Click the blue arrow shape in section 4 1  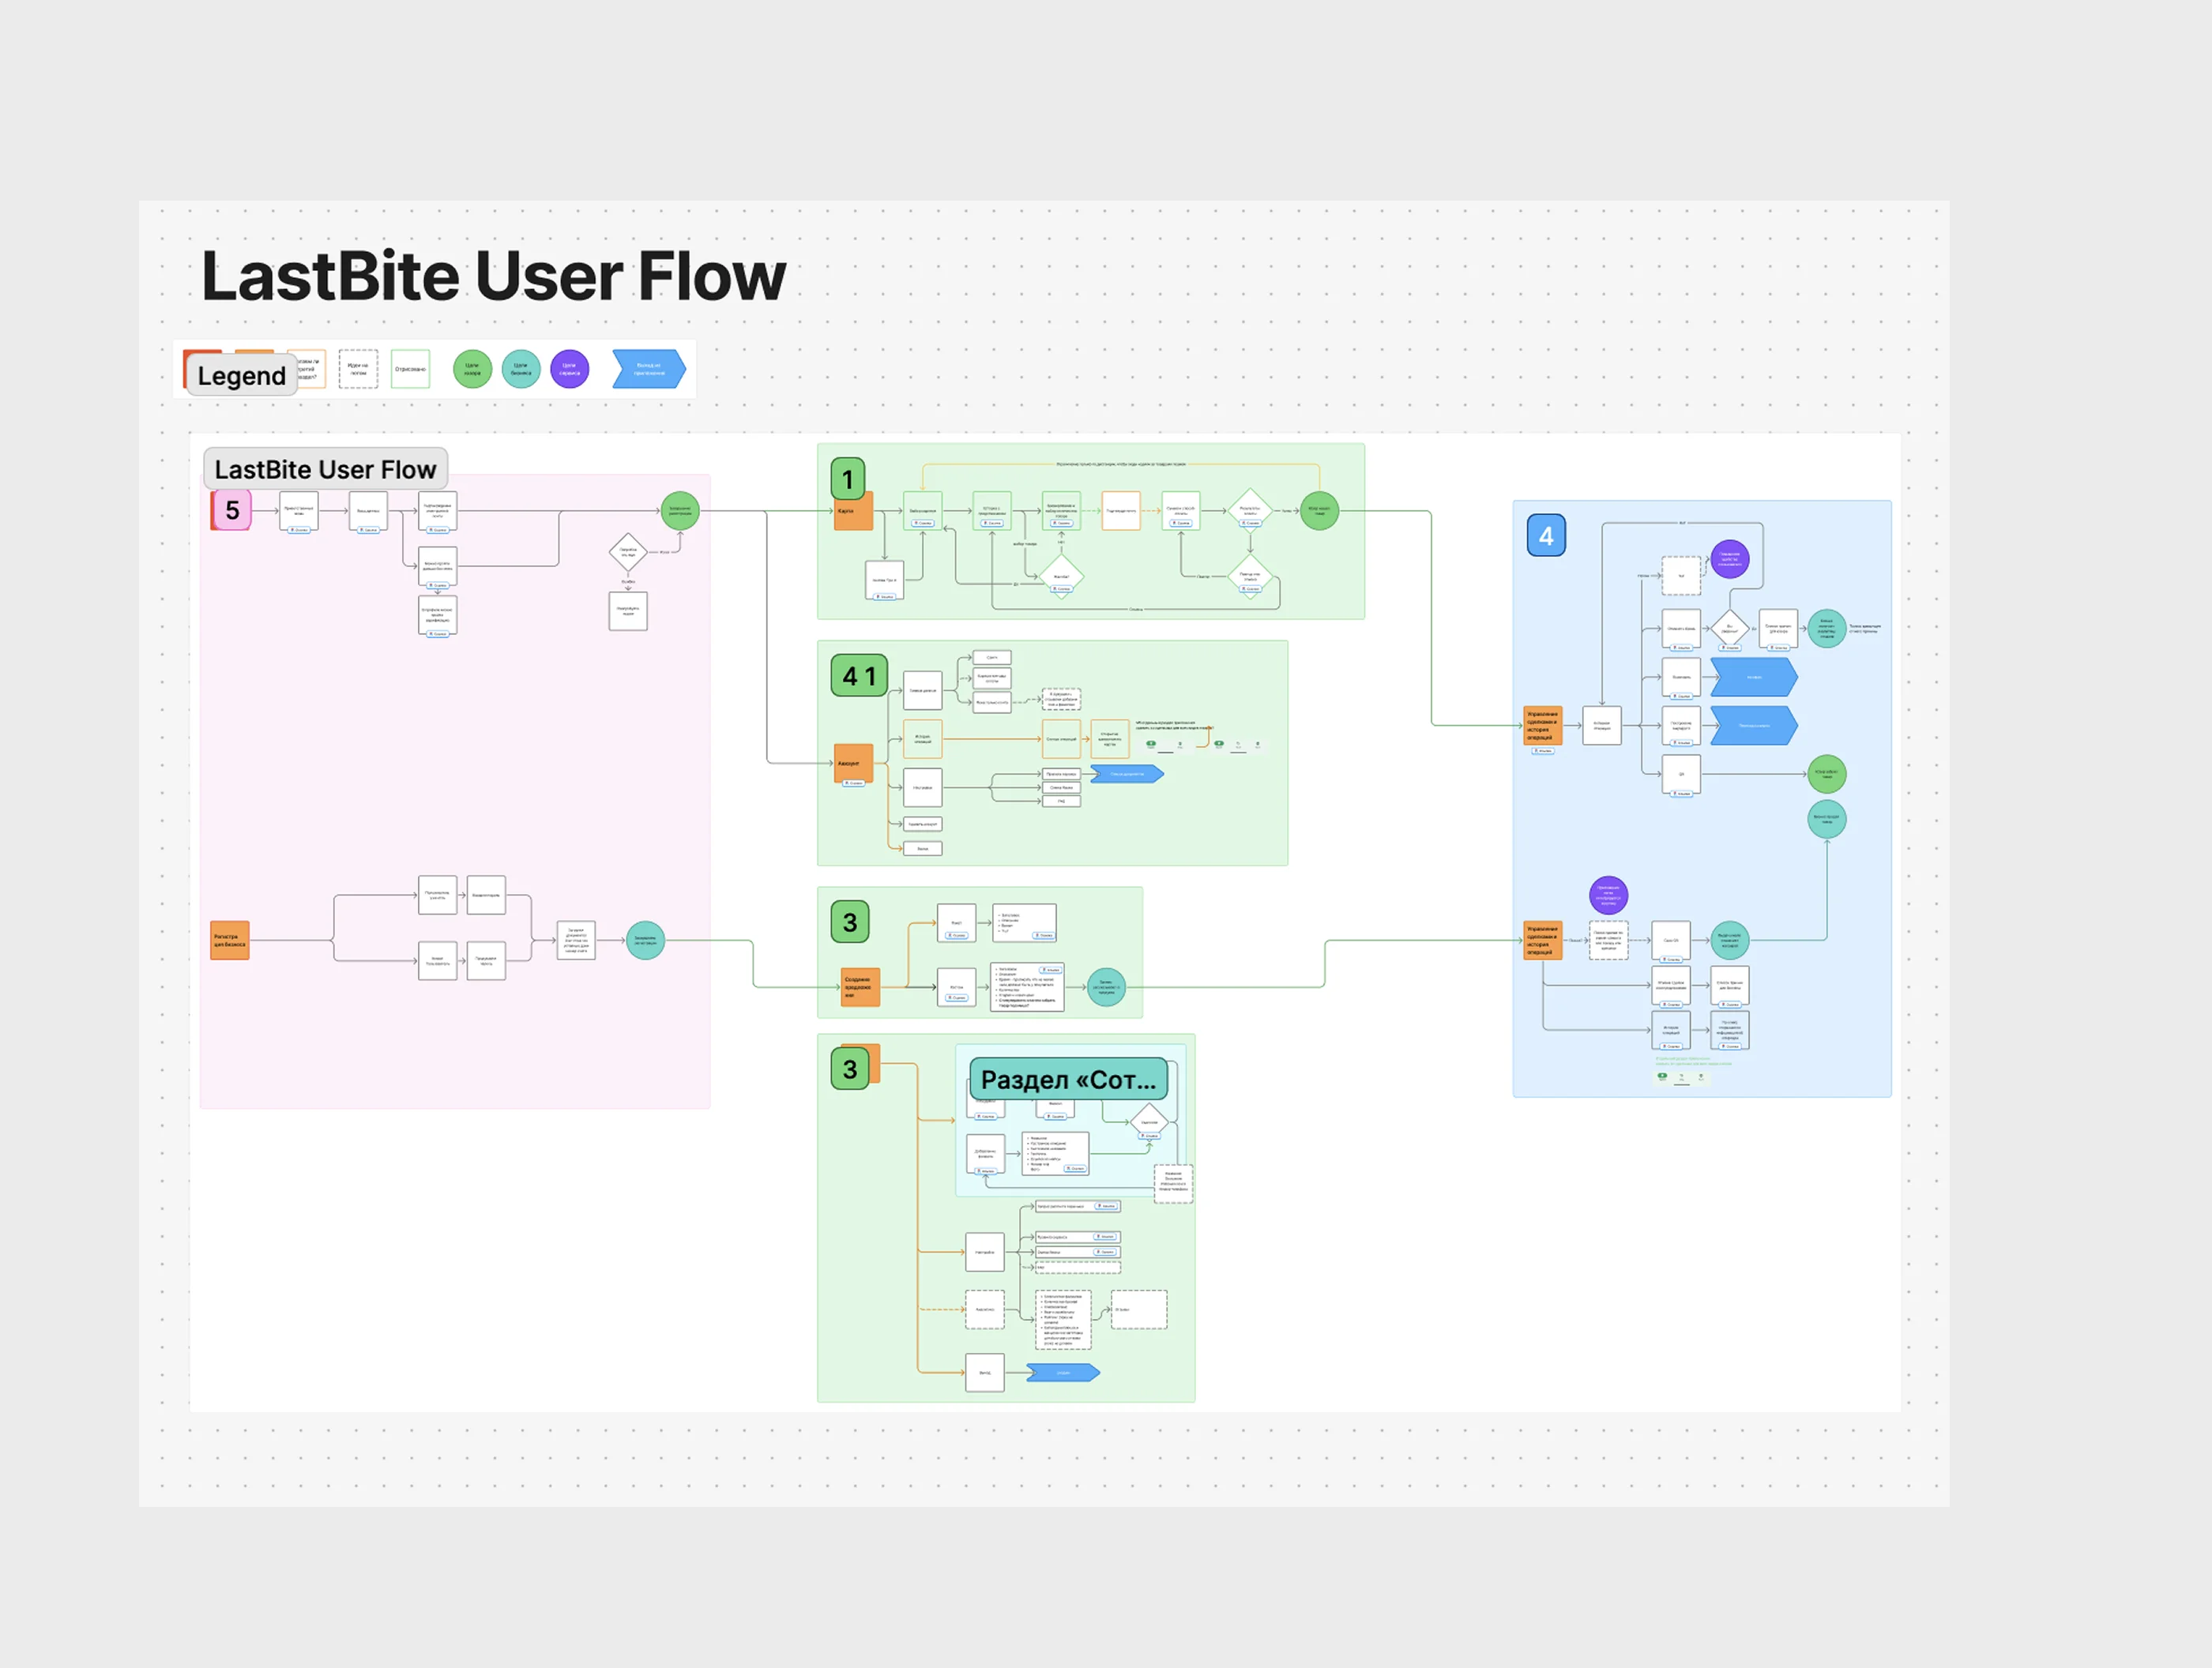(x=1127, y=774)
